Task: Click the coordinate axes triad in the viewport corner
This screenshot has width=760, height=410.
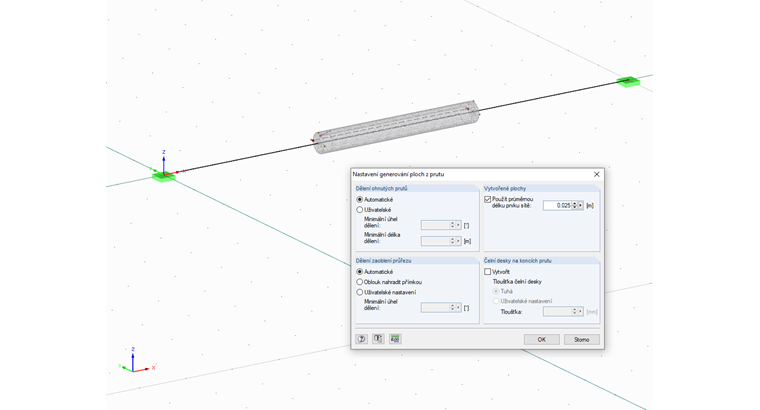Action: pos(135,362)
